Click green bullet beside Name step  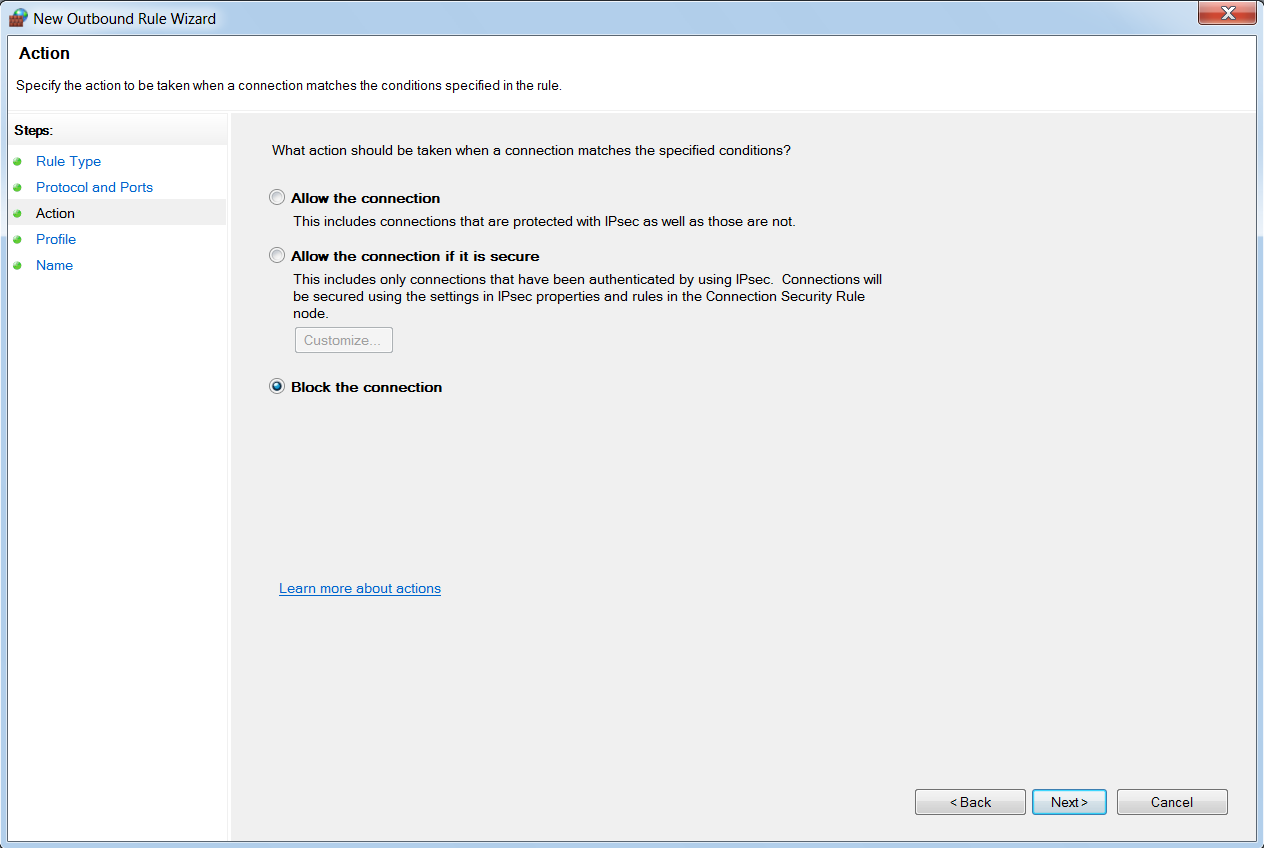pyautogui.click(x=17, y=265)
